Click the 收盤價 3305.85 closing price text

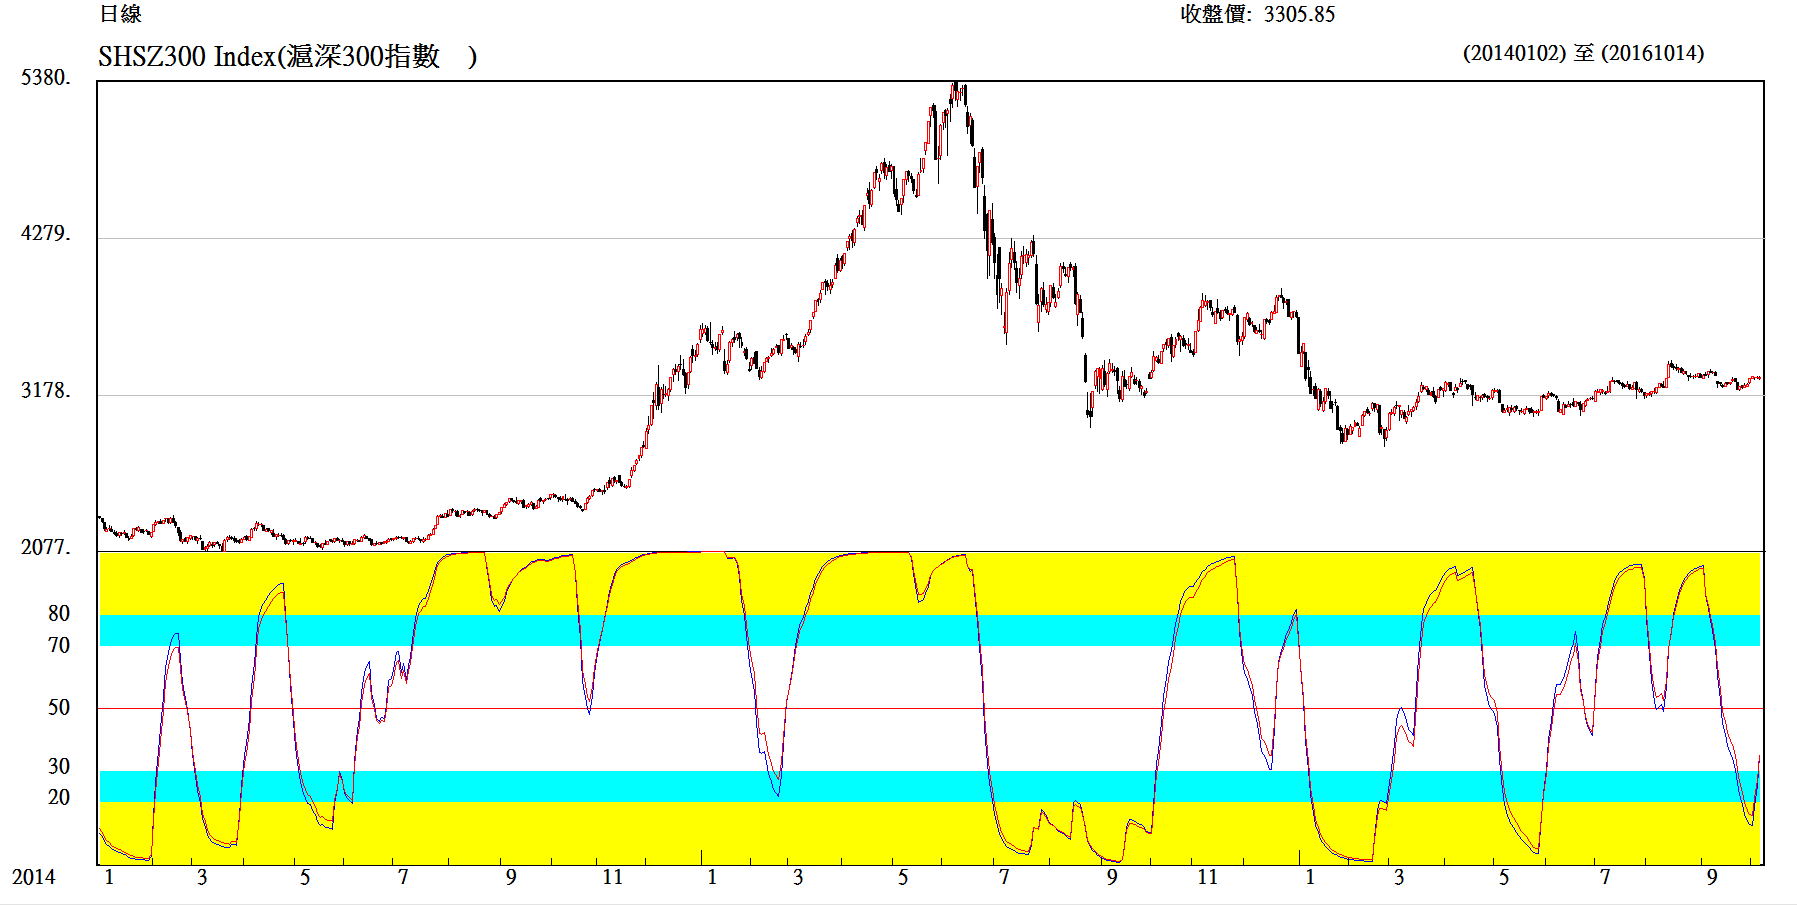point(1257,14)
